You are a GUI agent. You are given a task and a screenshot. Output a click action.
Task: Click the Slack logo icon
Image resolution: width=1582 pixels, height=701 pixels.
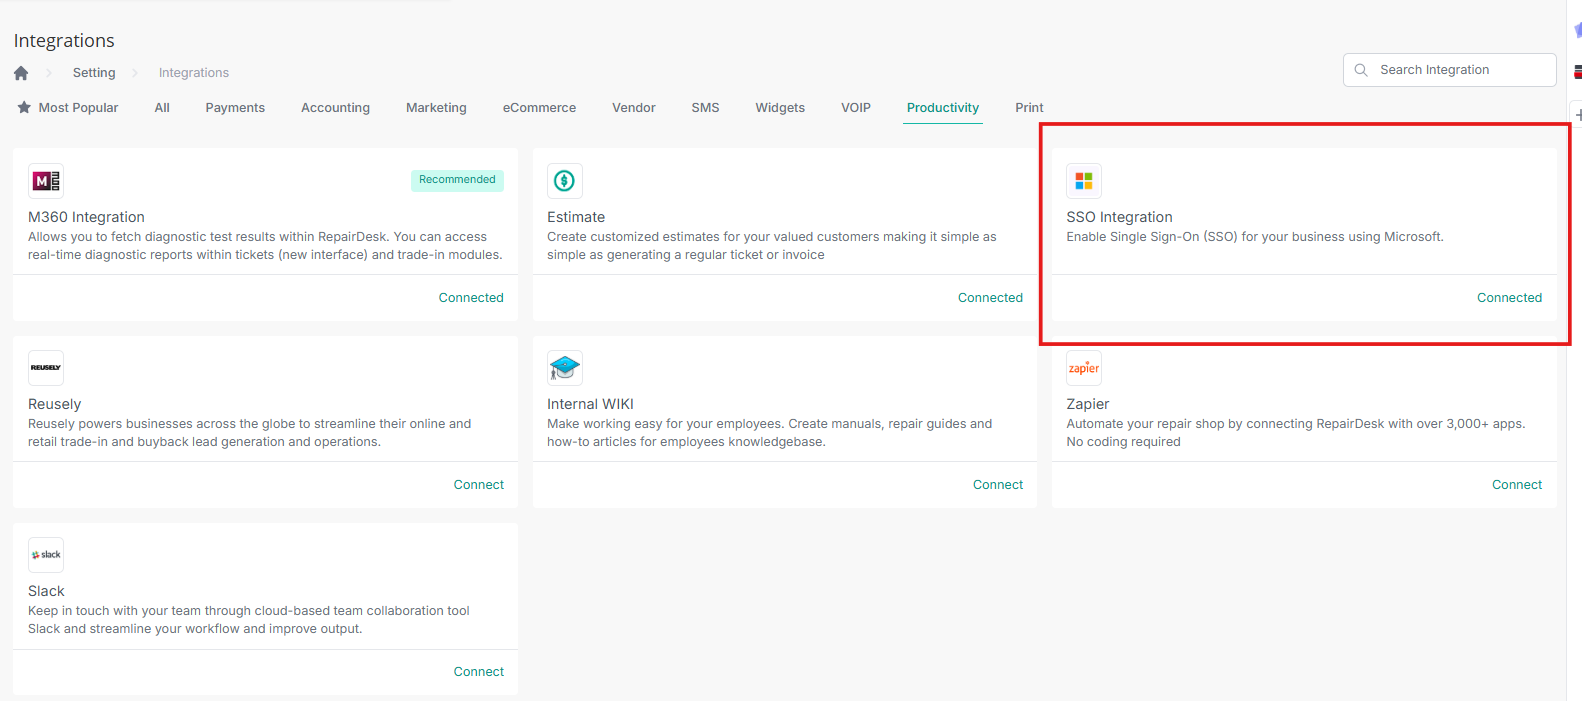[46, 555]
